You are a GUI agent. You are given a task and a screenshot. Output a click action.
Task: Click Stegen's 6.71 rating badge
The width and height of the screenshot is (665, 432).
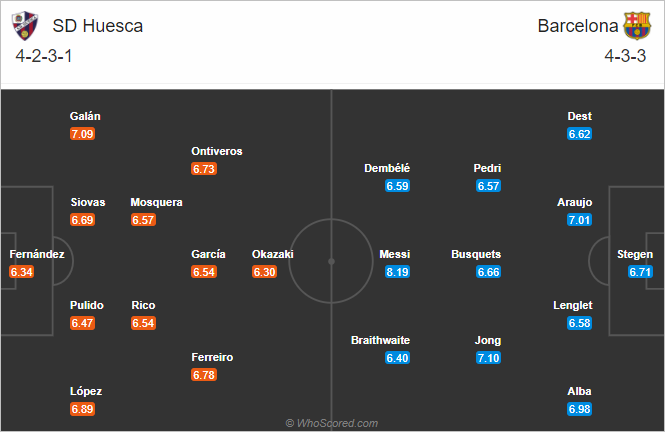pos(640,272)
